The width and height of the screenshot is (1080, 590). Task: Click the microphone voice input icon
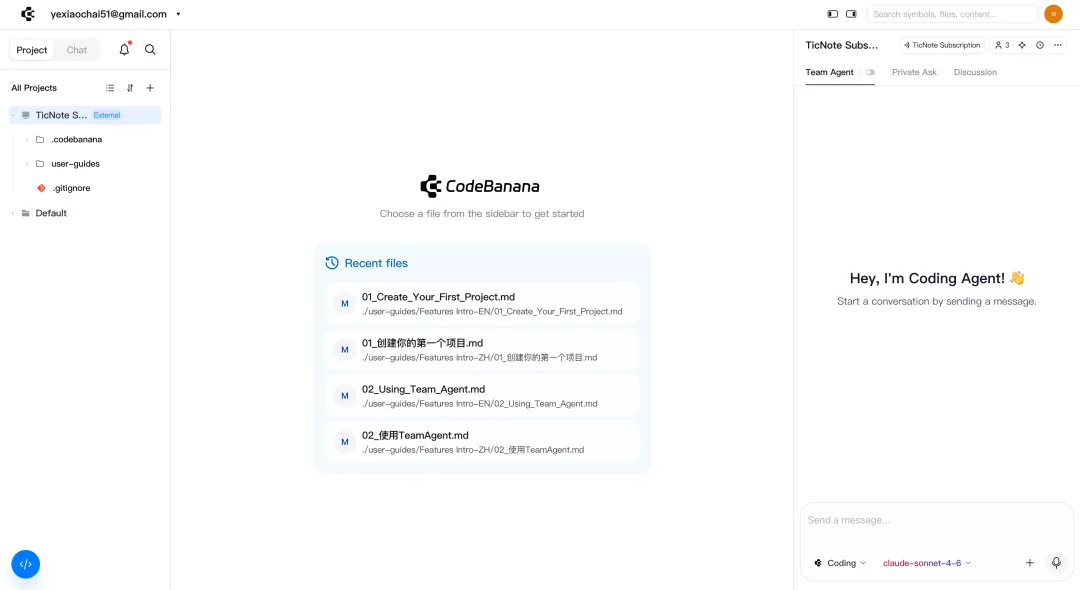[x=1056, y=563]
